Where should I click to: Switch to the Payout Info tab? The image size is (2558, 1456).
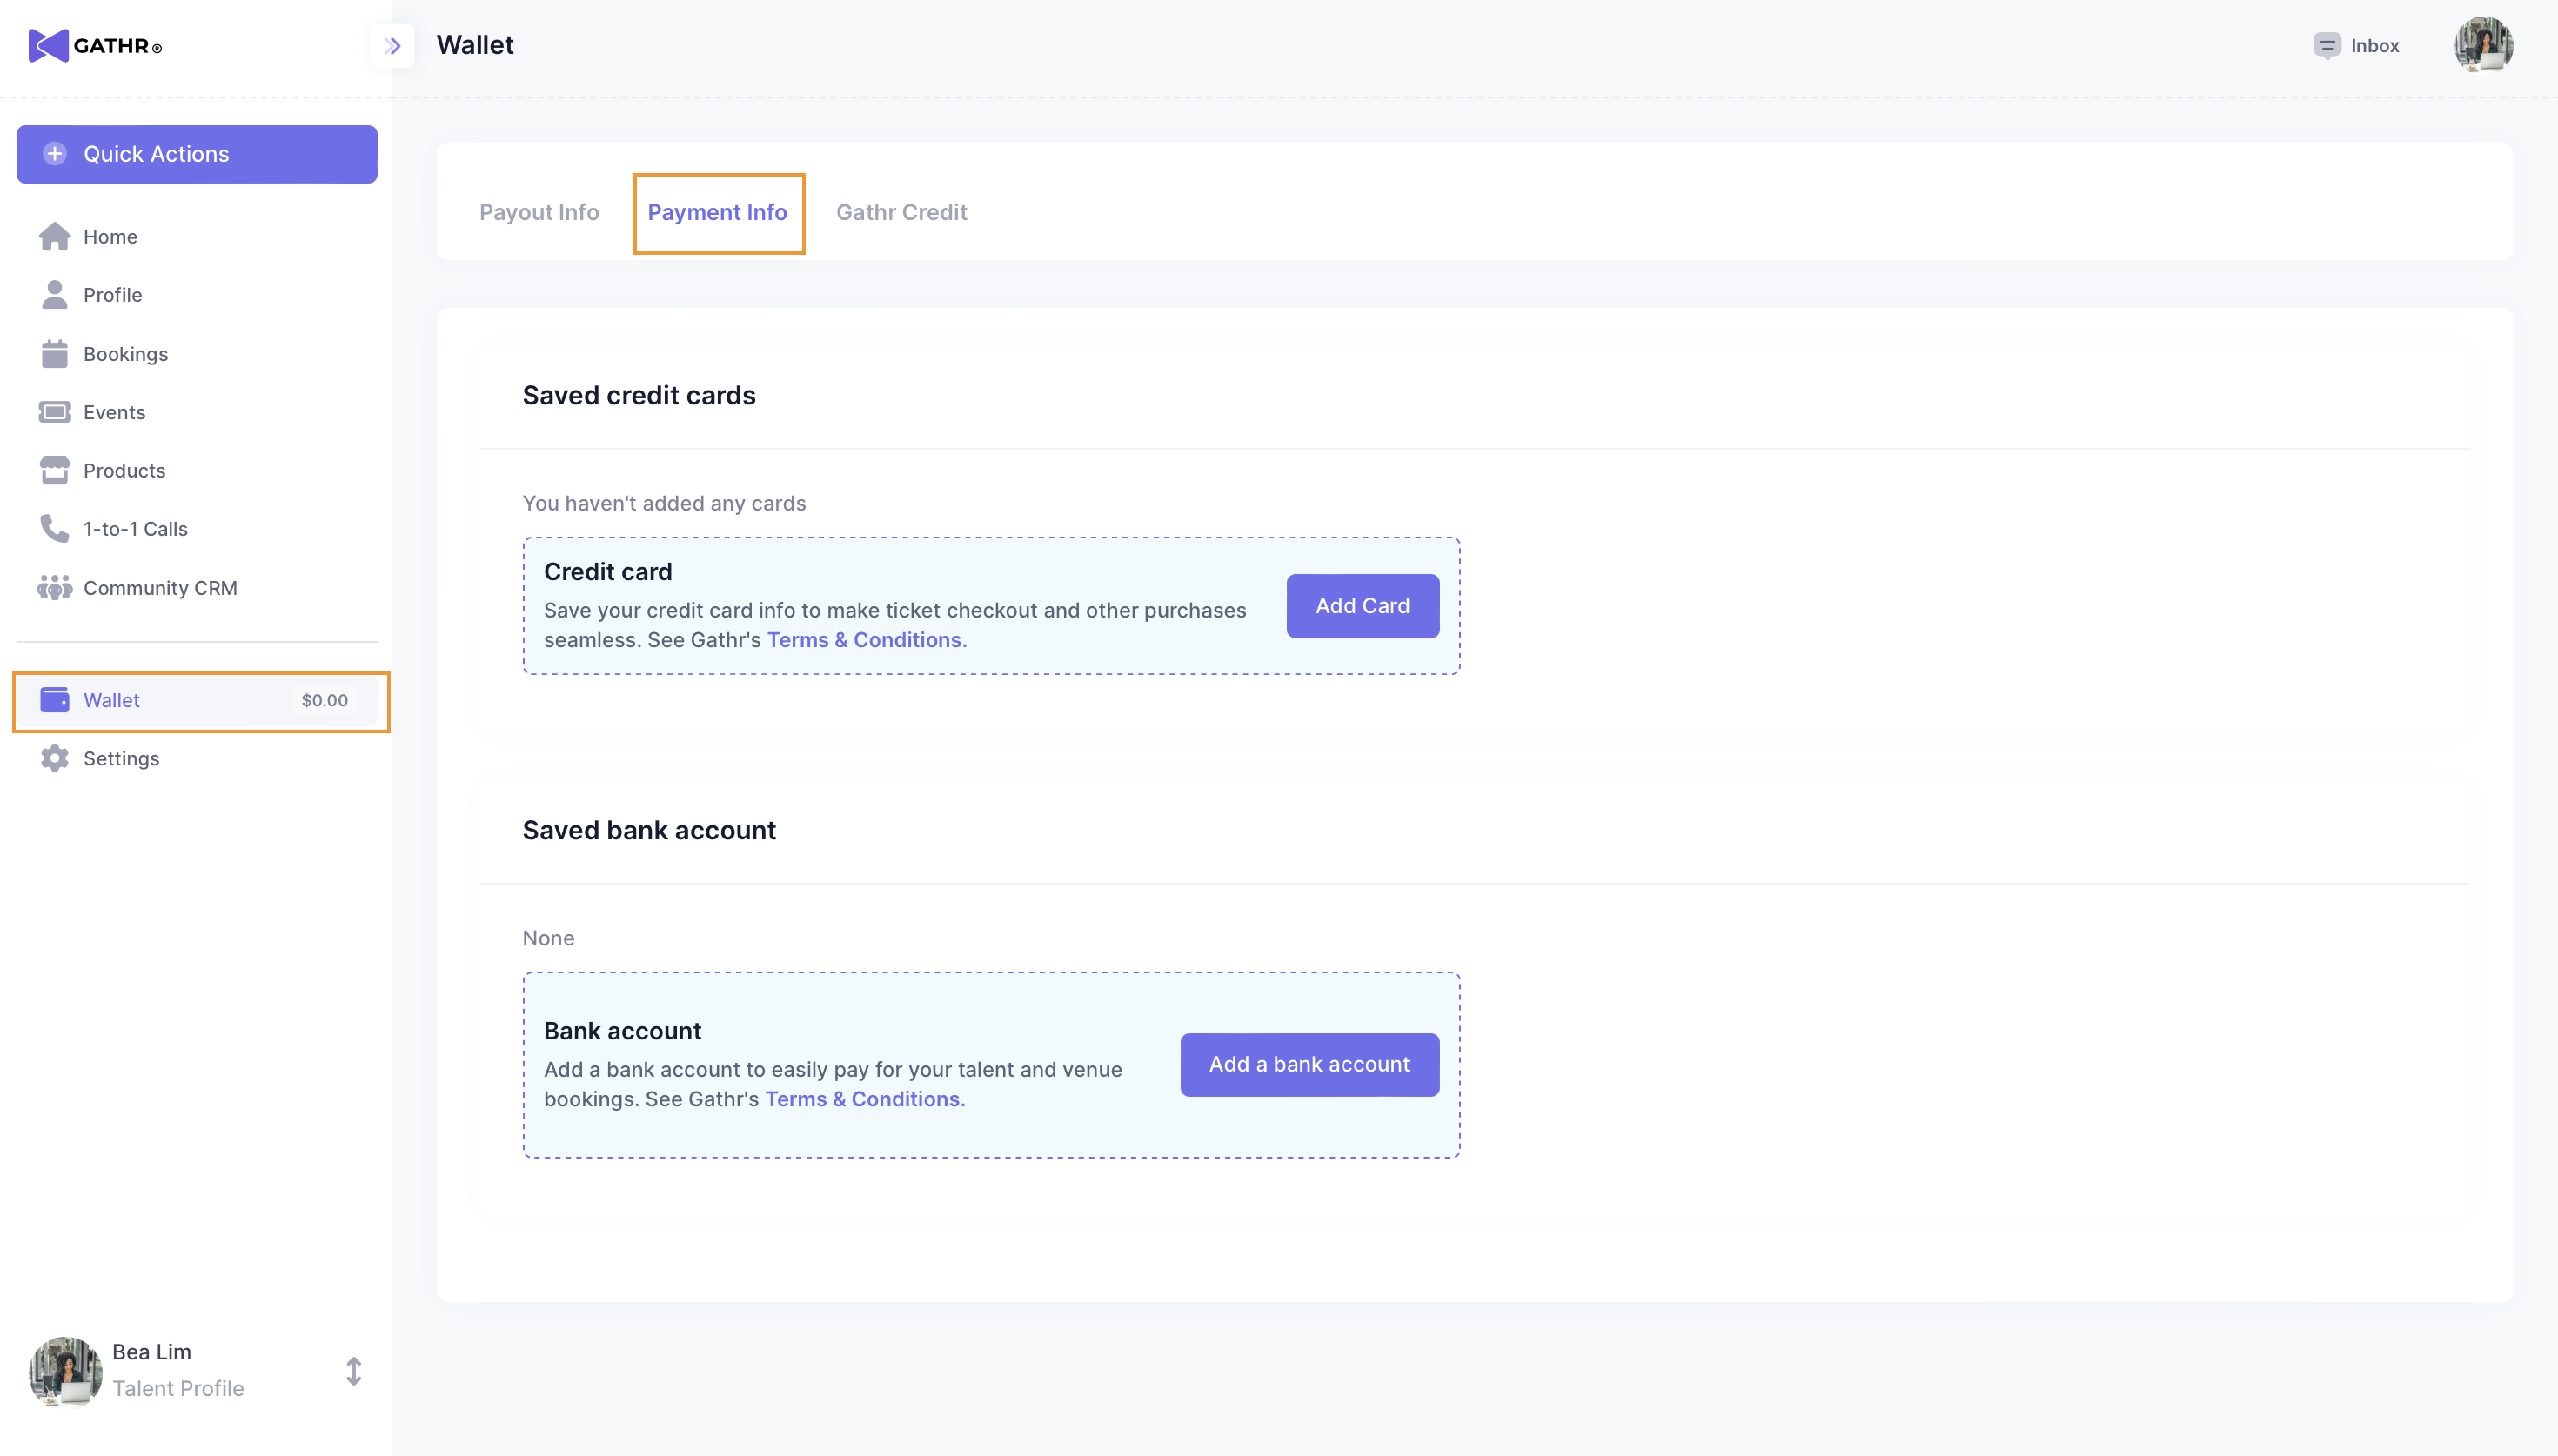tap(539, 212)
